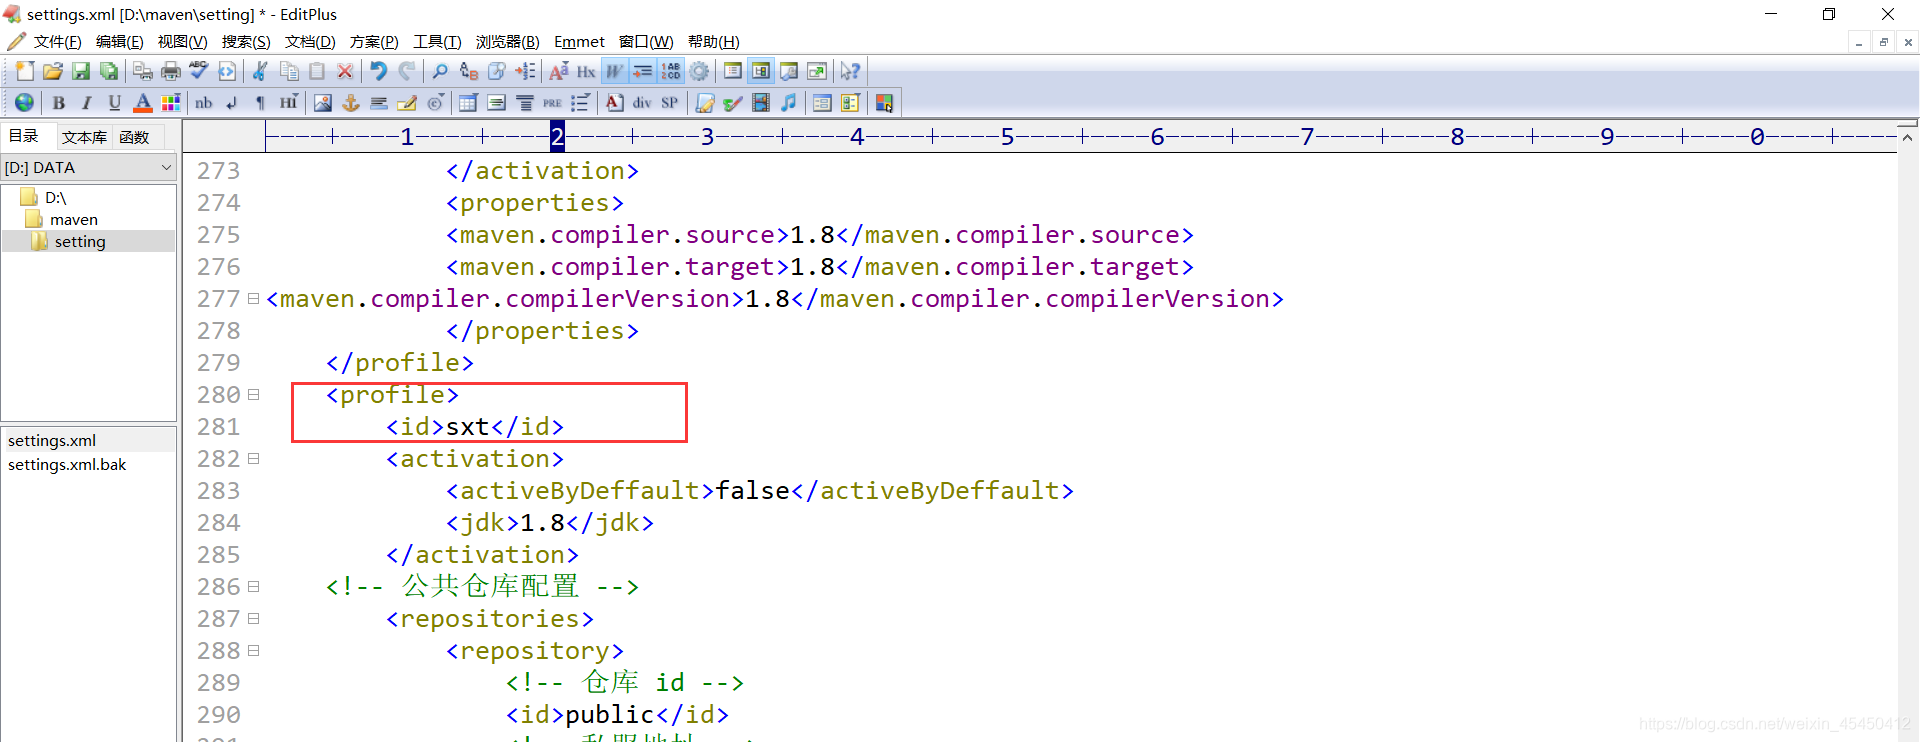The image size is (1920, 742).
Task: Collapse the fold marker at line 286
Action: (253, 586)
